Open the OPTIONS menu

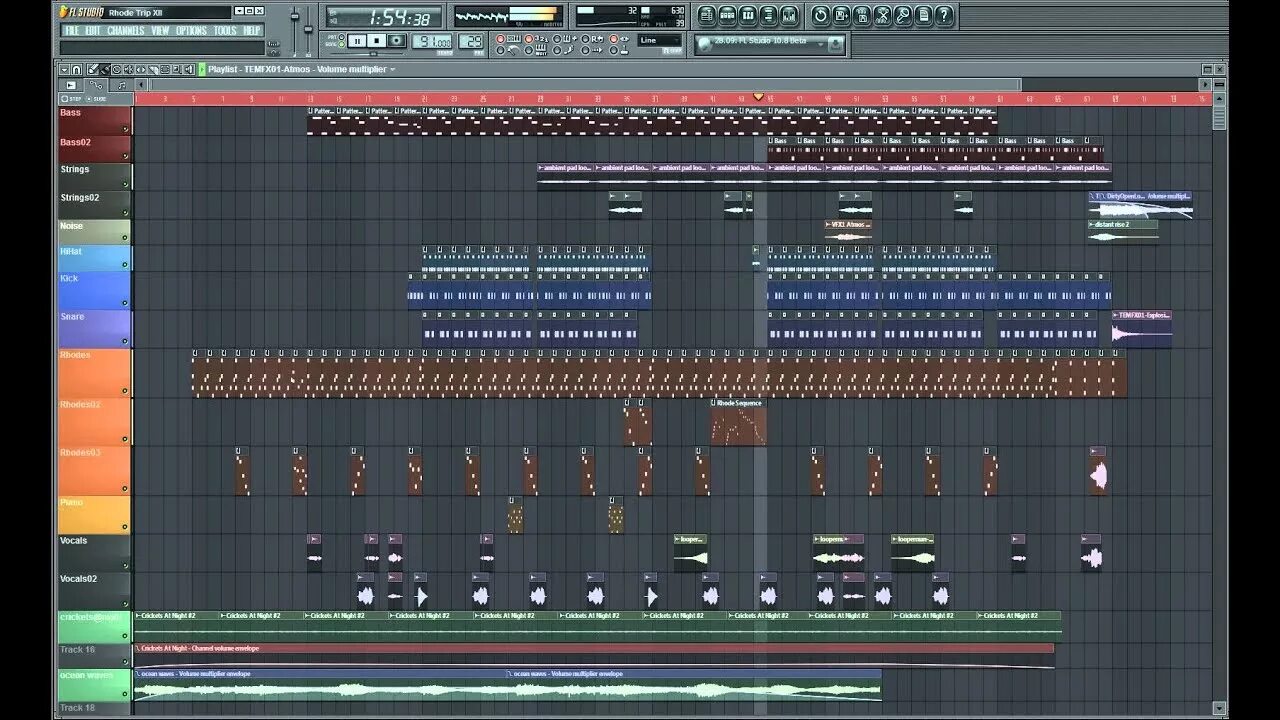[191, 31]
